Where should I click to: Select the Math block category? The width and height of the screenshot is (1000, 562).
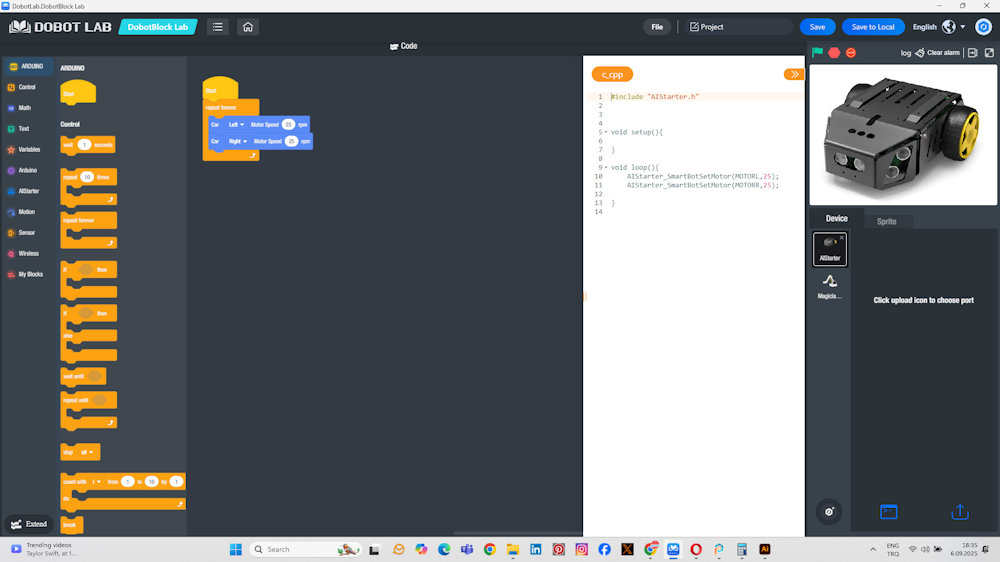tap(19, 108)
